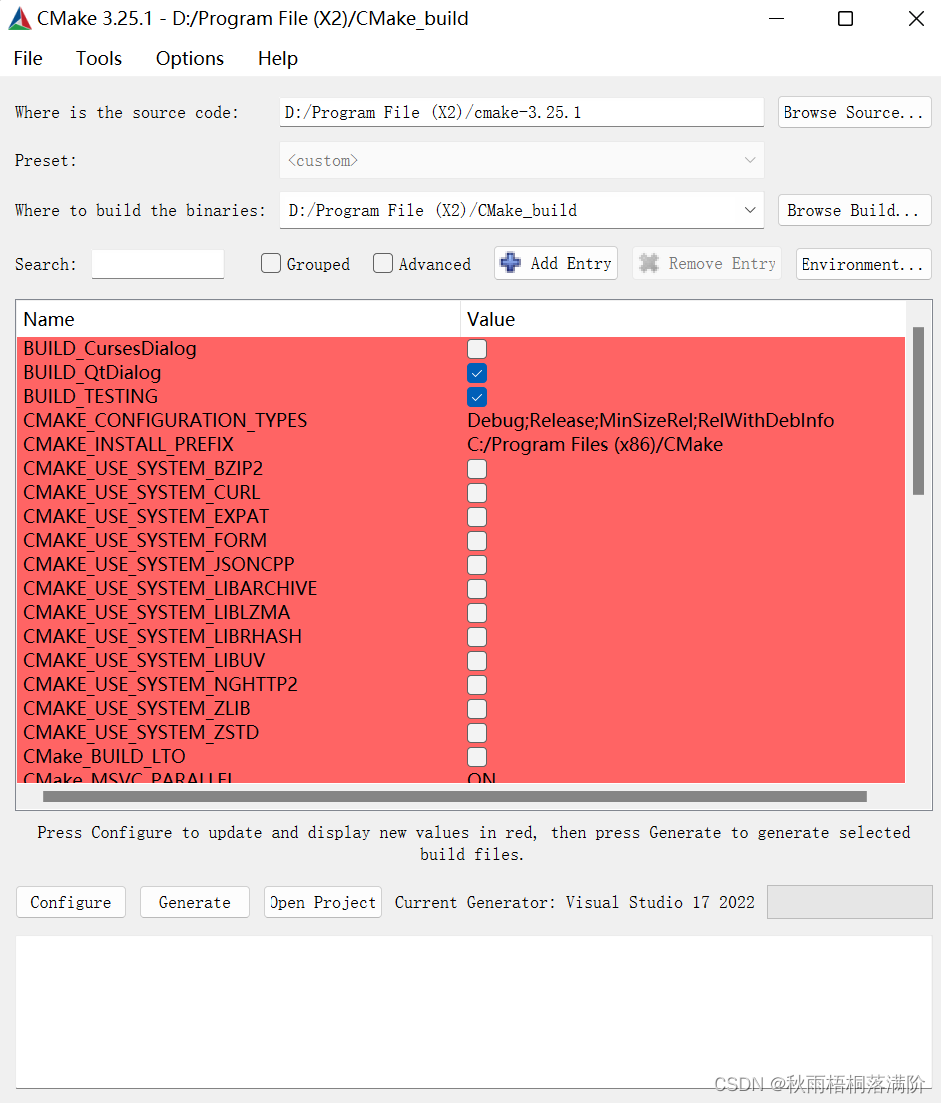
Task: Click the vertical scrollbar of entries list
Action: [918, 411]
